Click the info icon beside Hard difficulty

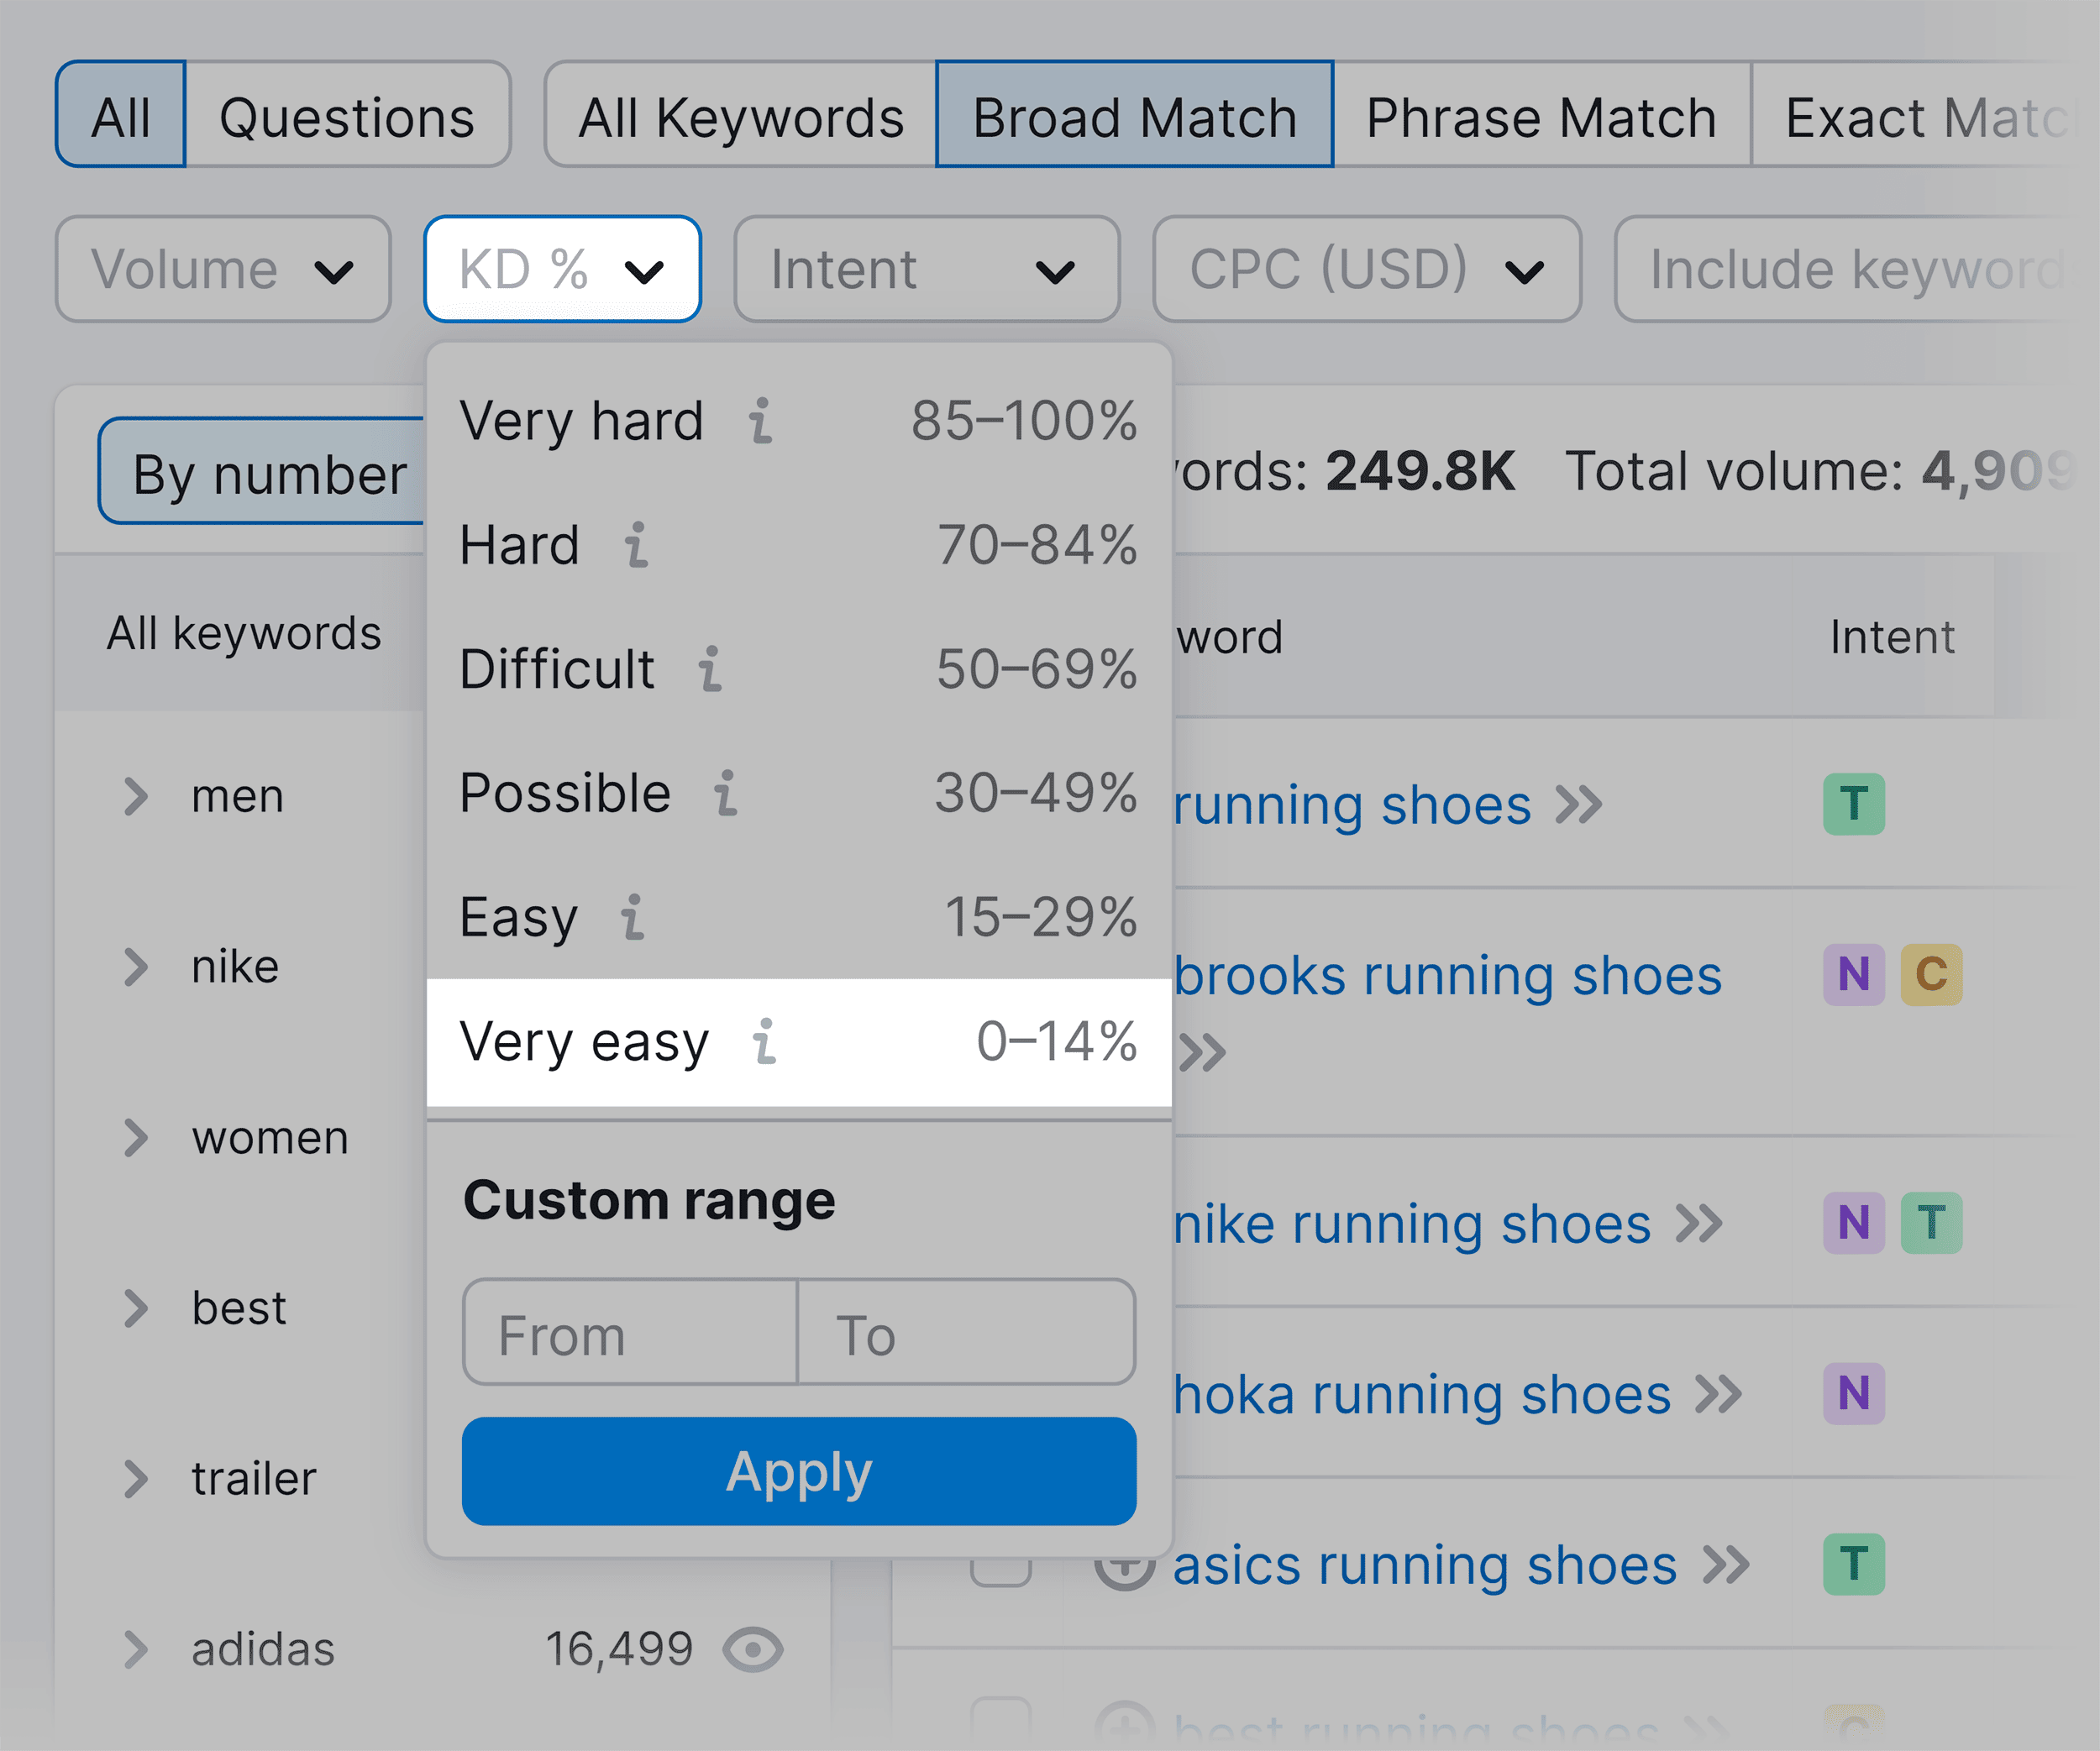pos(637,546)
